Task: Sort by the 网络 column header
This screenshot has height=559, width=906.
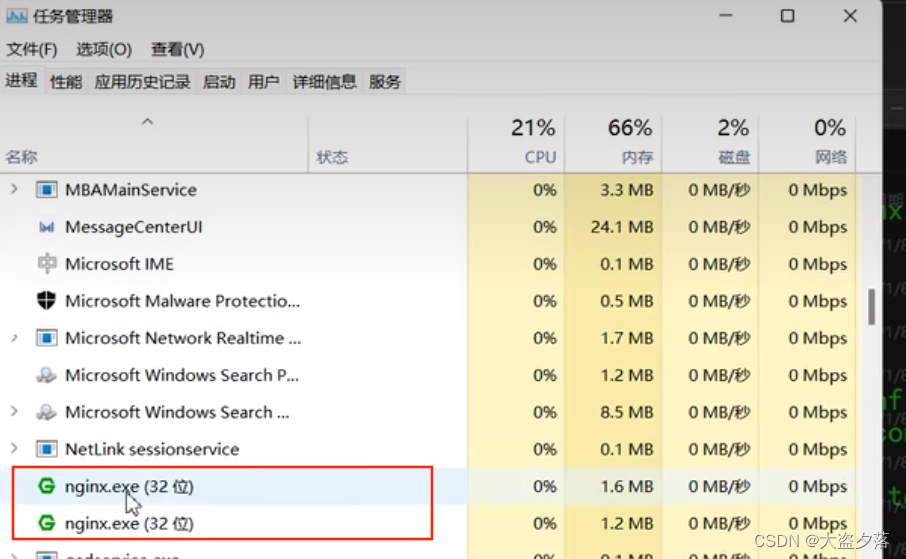Action: [807, 145]
